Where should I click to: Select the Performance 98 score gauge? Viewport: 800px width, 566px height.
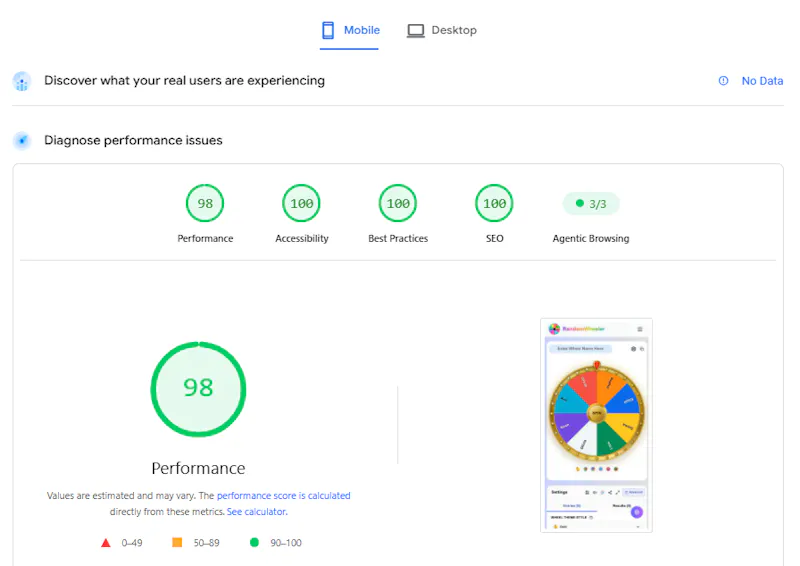click(x=205, y=203)
